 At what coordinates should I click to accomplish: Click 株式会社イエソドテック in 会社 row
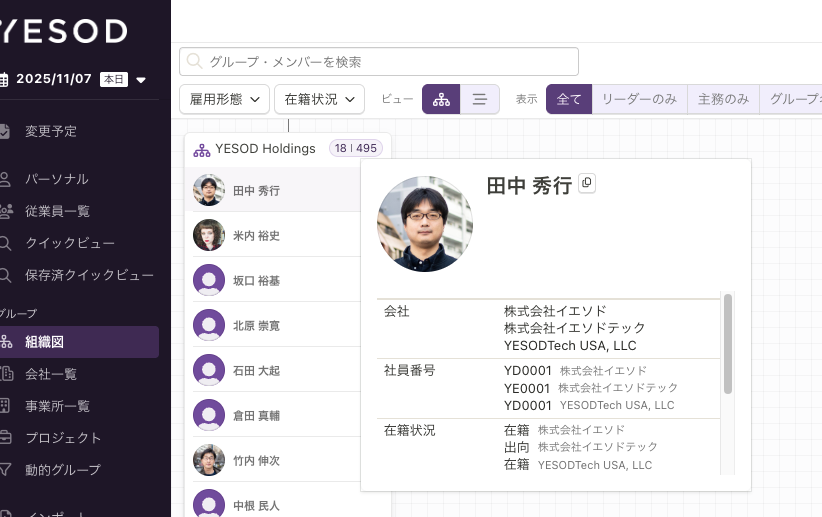coord(575,328)
